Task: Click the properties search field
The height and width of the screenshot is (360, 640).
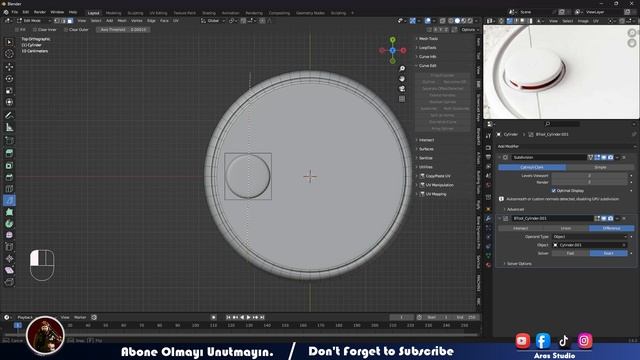Action: coord(562,124)
